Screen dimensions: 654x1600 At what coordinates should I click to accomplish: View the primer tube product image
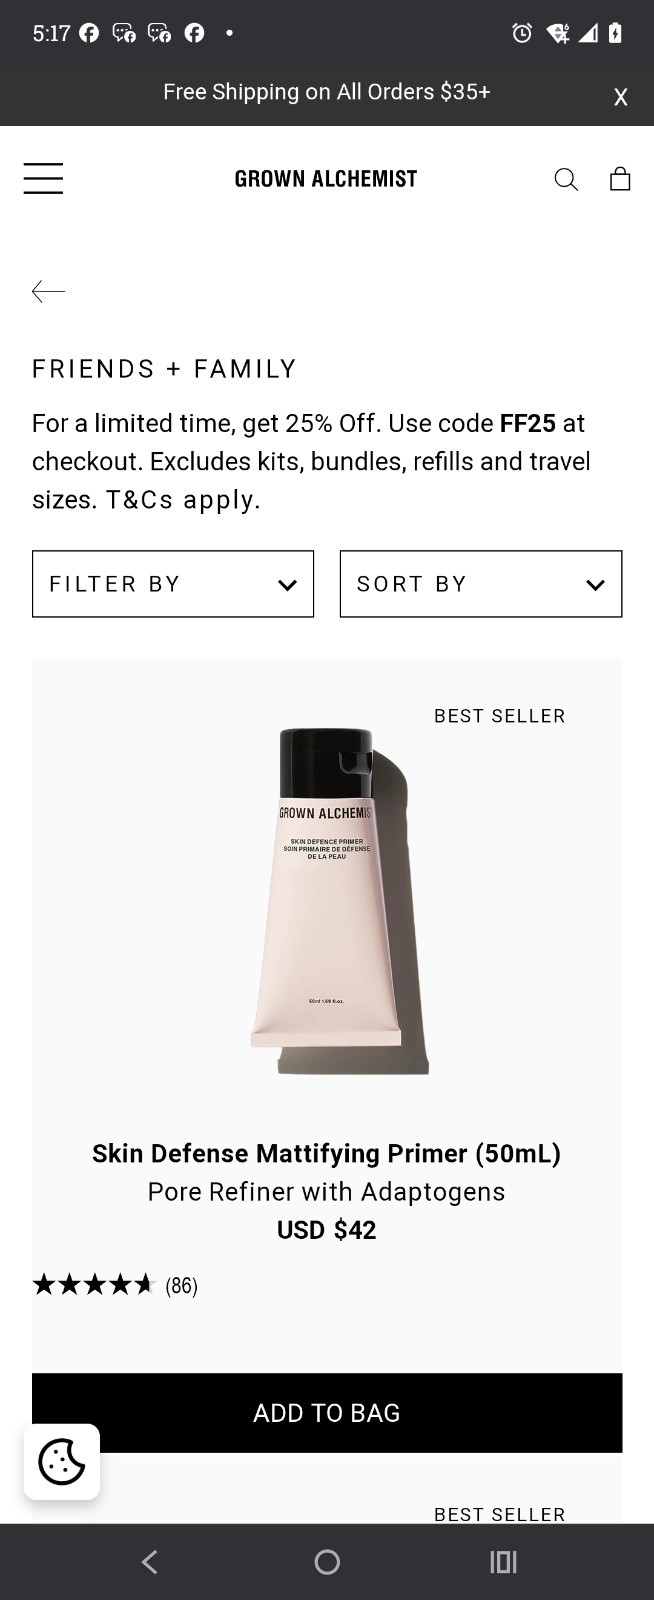pyautogui.click(x=340, y=902)
